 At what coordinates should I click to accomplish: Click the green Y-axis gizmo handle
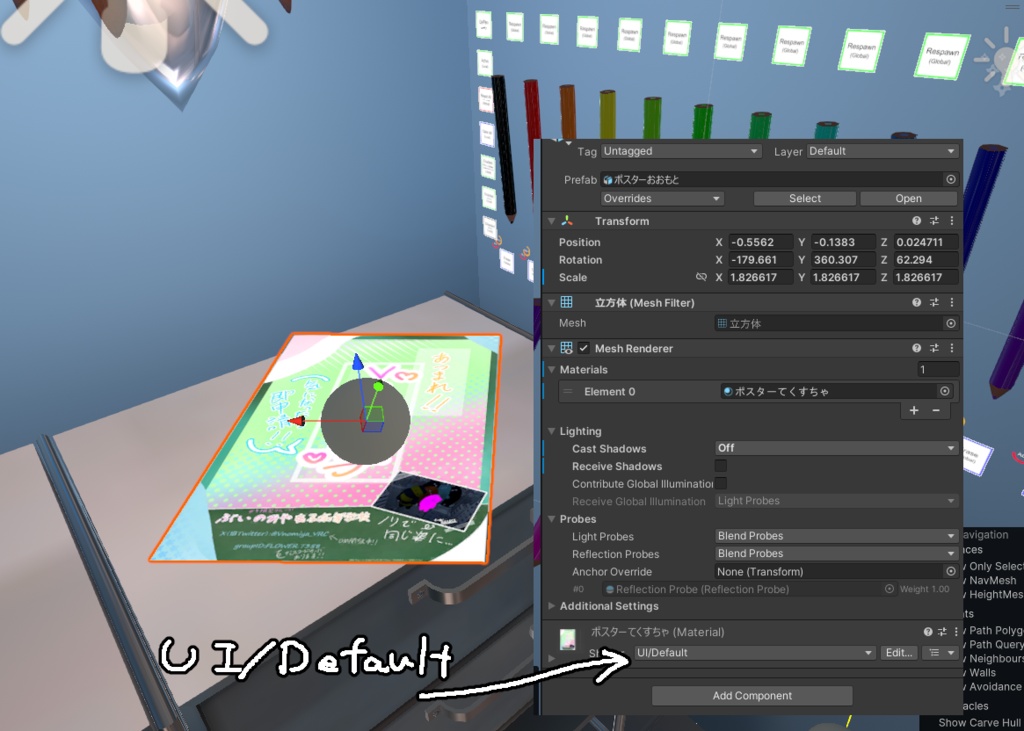(377, 387)
